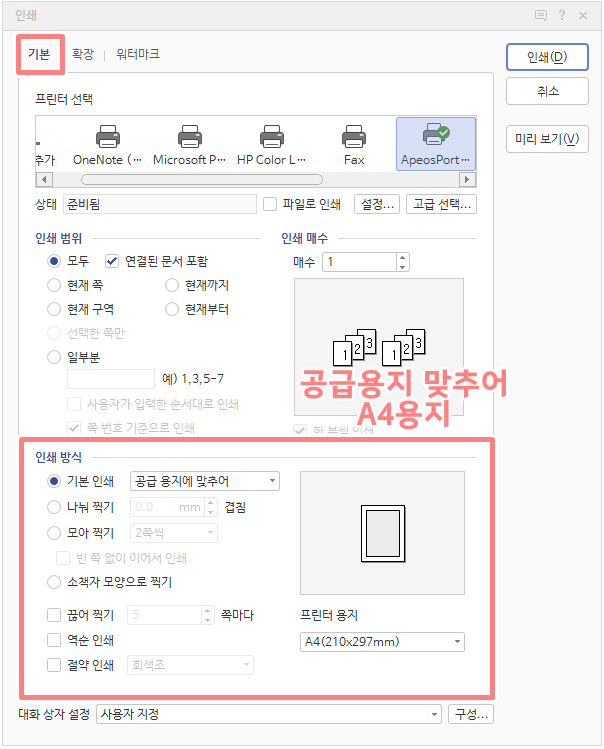Click the 끊어 찍기 page count field
Screen dimensions: 604x749
(164, 615)
